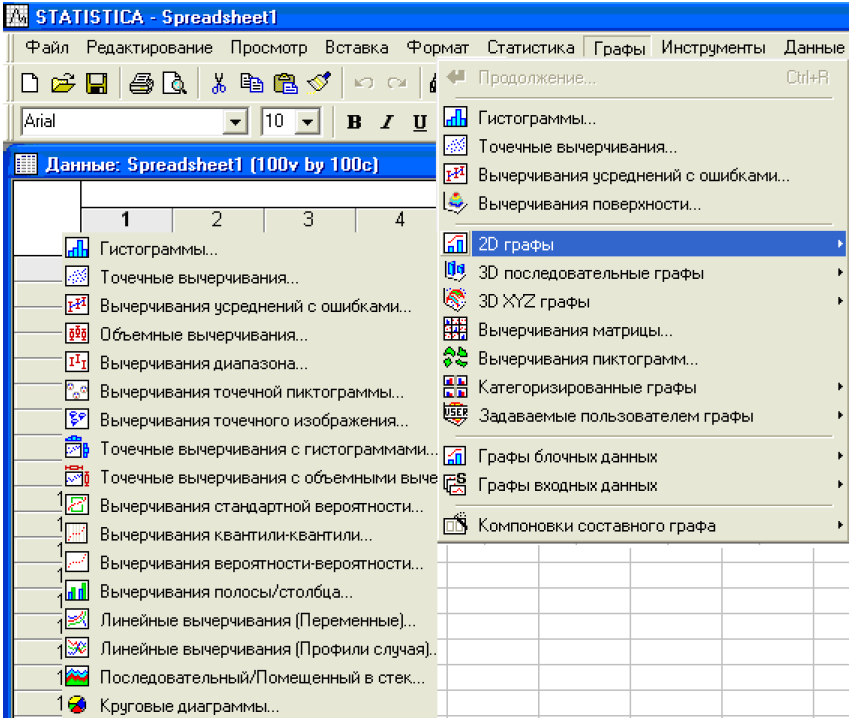The width and height of the screenshot is (860, 726).
Task: Open the Редактирование menu
Action: (149, 48)
